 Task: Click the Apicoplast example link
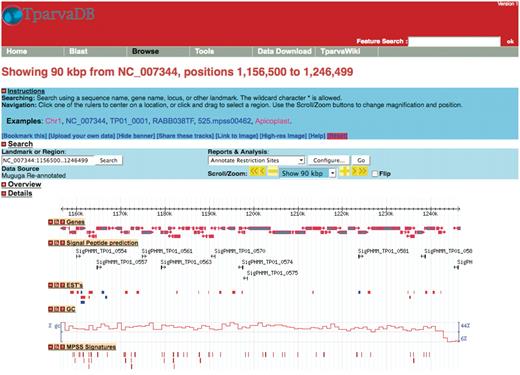pos(273,121)
